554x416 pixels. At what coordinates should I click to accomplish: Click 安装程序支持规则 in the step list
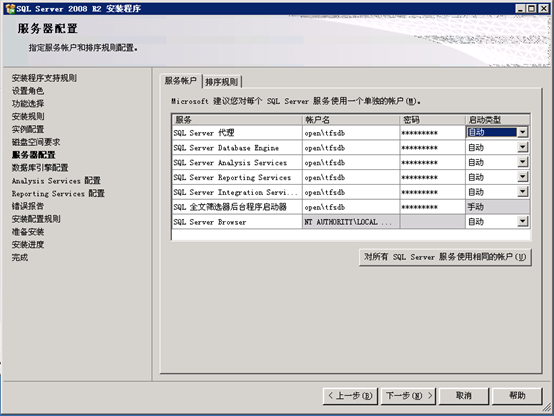44,78
